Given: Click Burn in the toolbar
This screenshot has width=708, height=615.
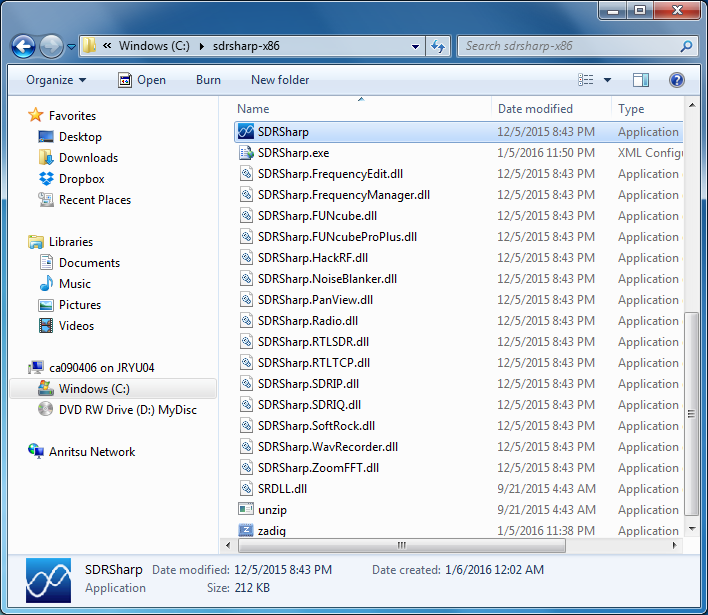Looking at the screenshot, I should tap(208, 80).
